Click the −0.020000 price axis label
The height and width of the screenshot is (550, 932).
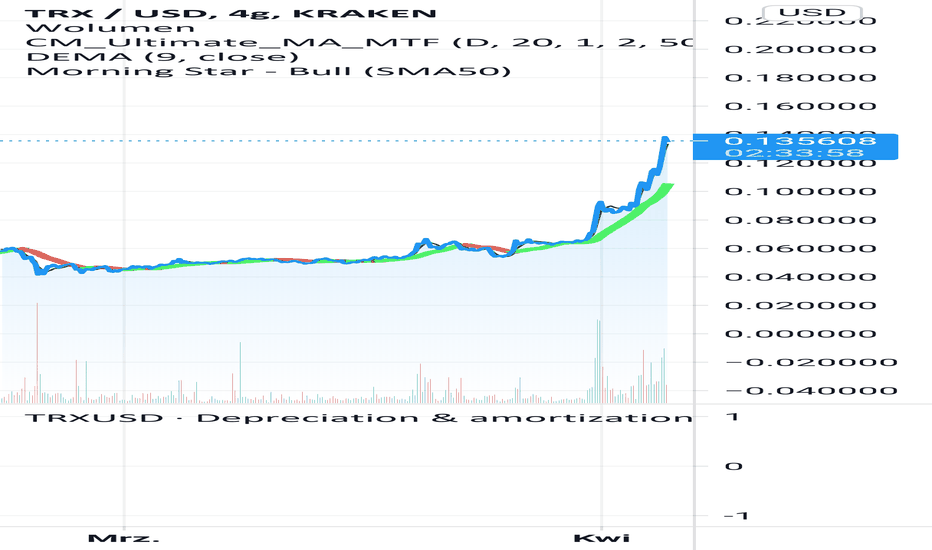[812, 362]
